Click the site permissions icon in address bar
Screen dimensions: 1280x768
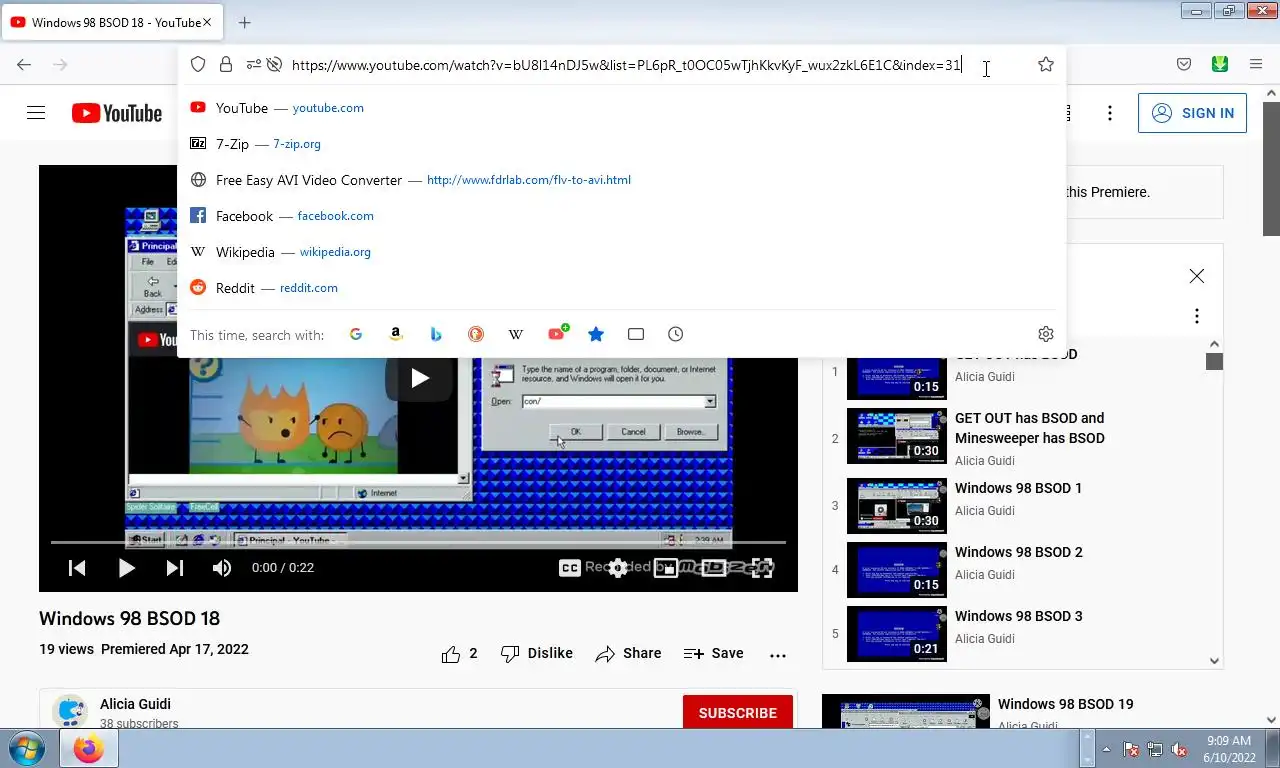(253, 65)
